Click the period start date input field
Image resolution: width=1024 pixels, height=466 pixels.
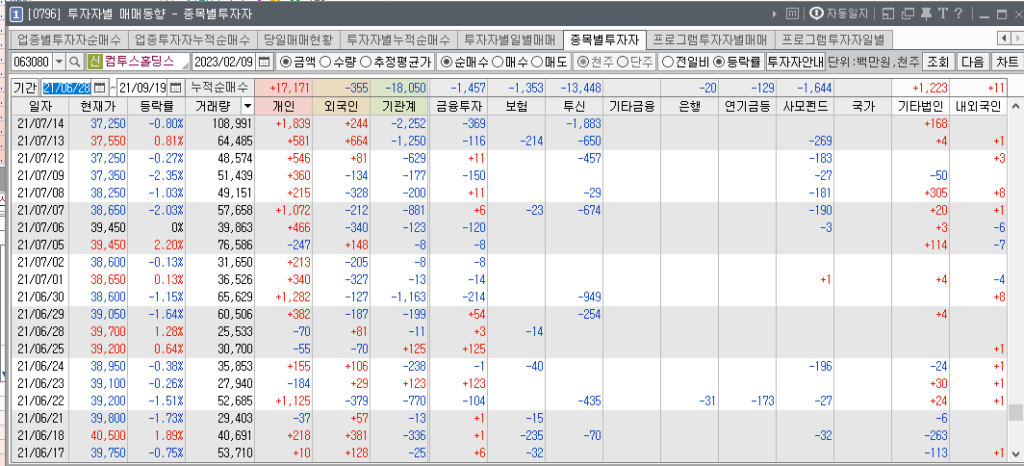coord(66,87)
